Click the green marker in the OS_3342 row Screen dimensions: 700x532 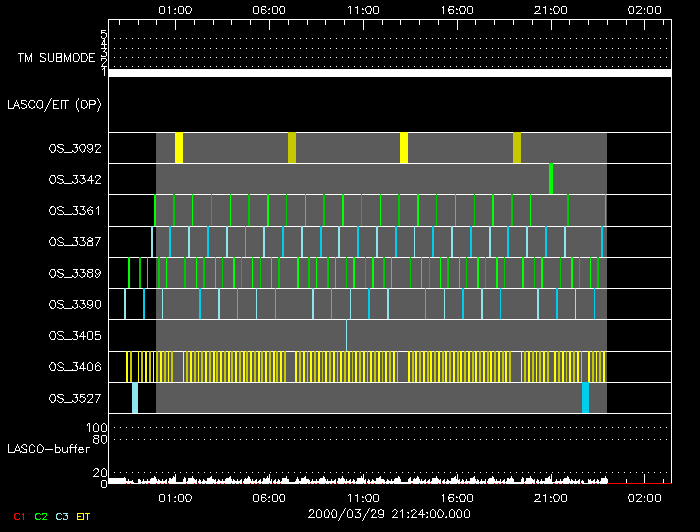[x=551, y=179]
